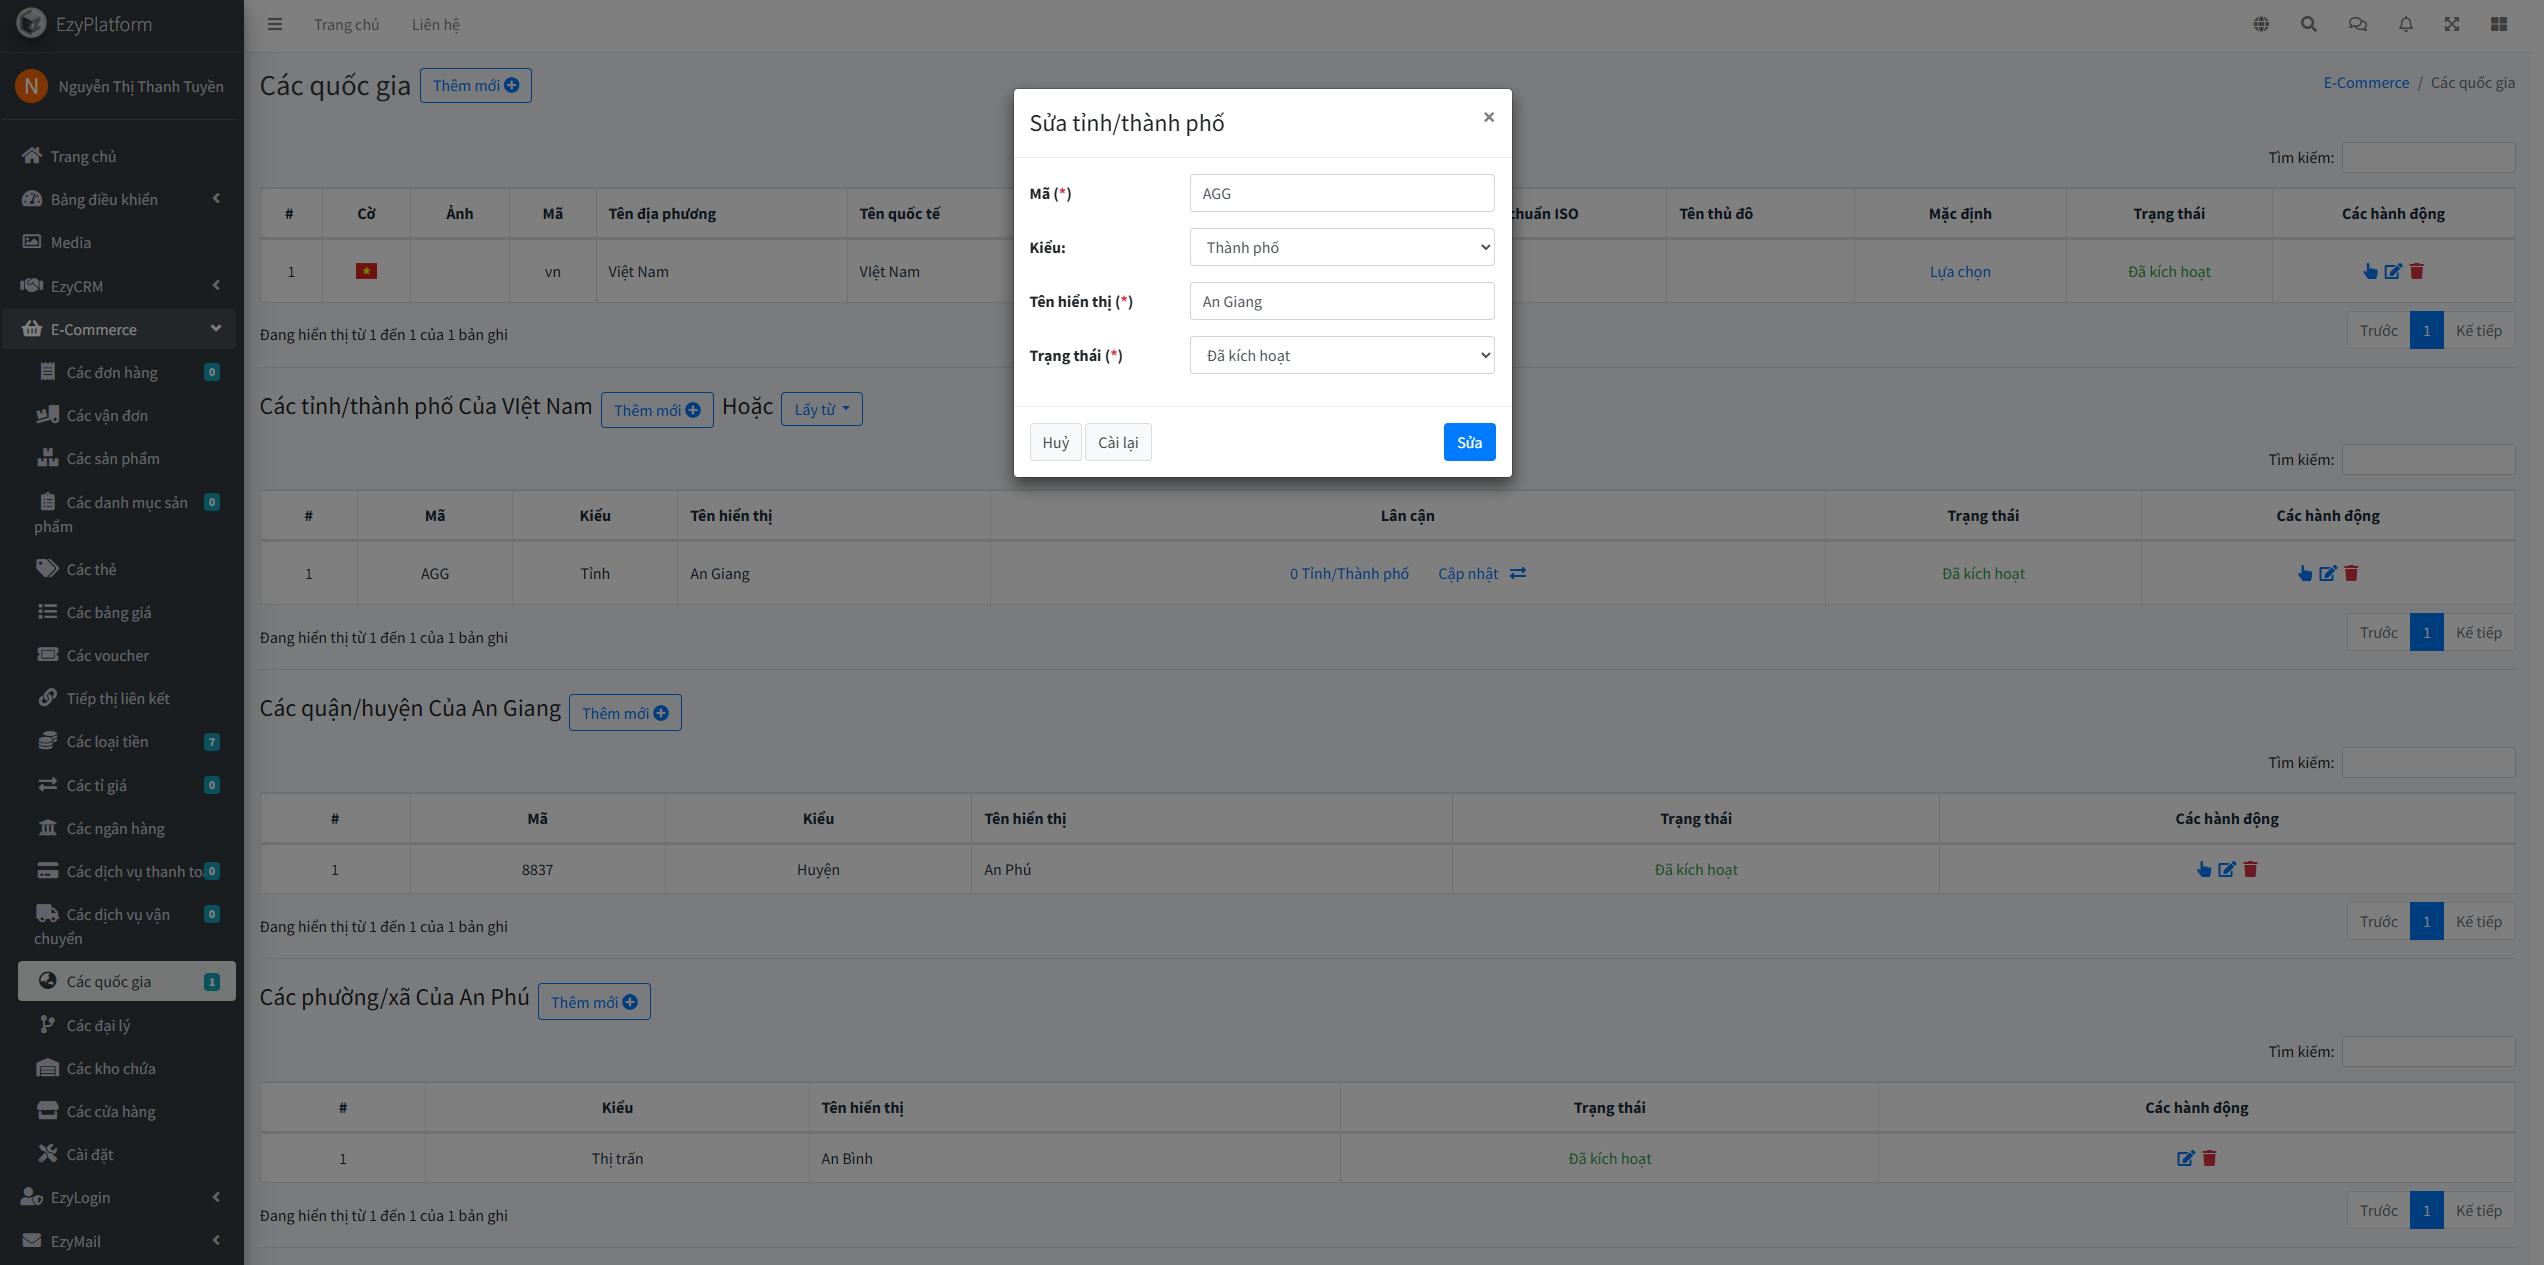The image size is (2544, 1265).
Task: Expand the Lấy từ dropdown button
Action: pyautogui.click(x=821, y=409)
